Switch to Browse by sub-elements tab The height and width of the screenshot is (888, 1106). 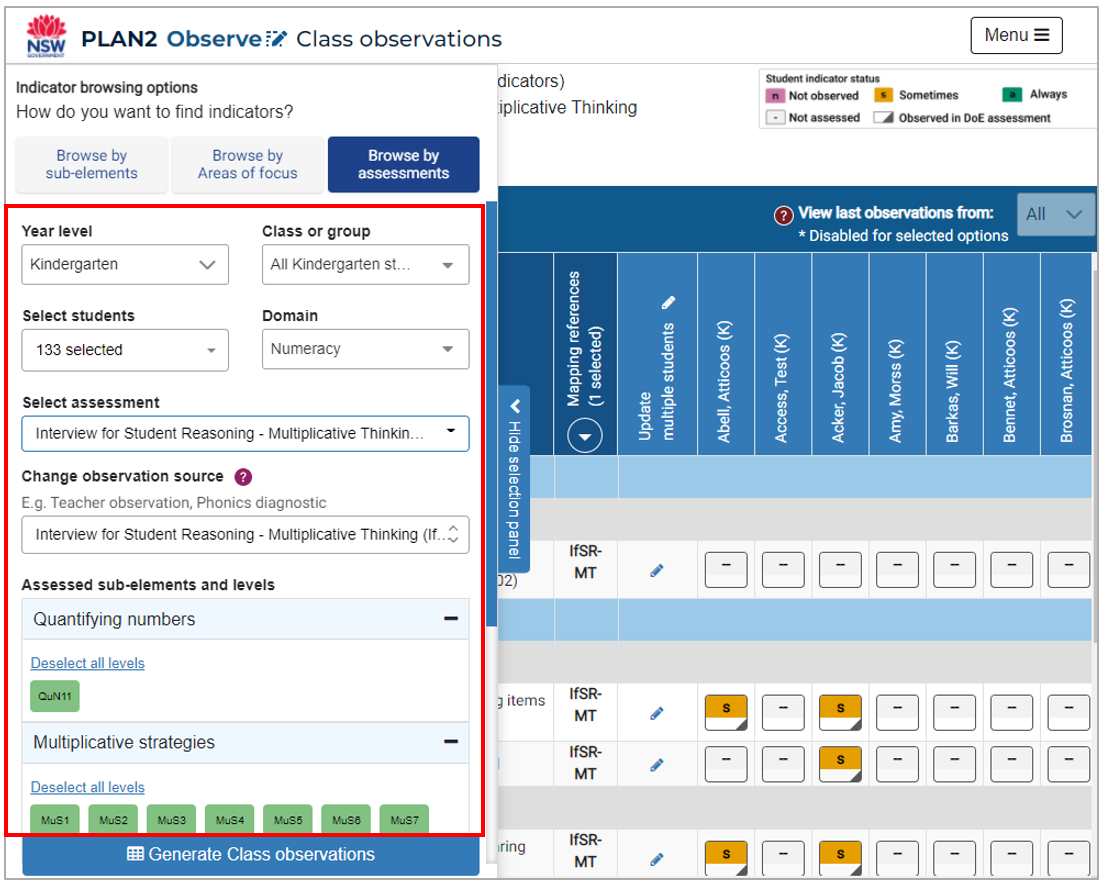(92, 164)
